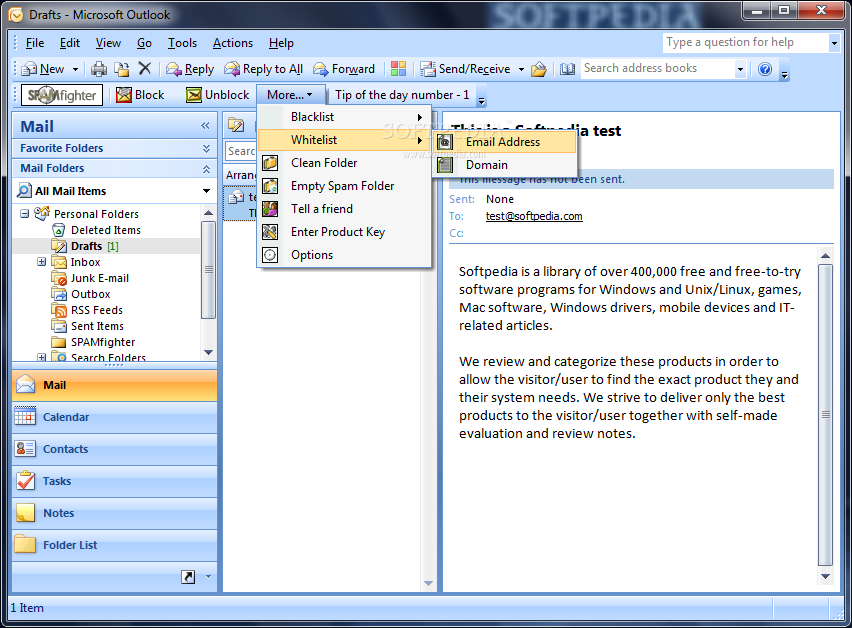Select the Whitelist menu entry
Screen dimensions: 852x628
point(344,140)
